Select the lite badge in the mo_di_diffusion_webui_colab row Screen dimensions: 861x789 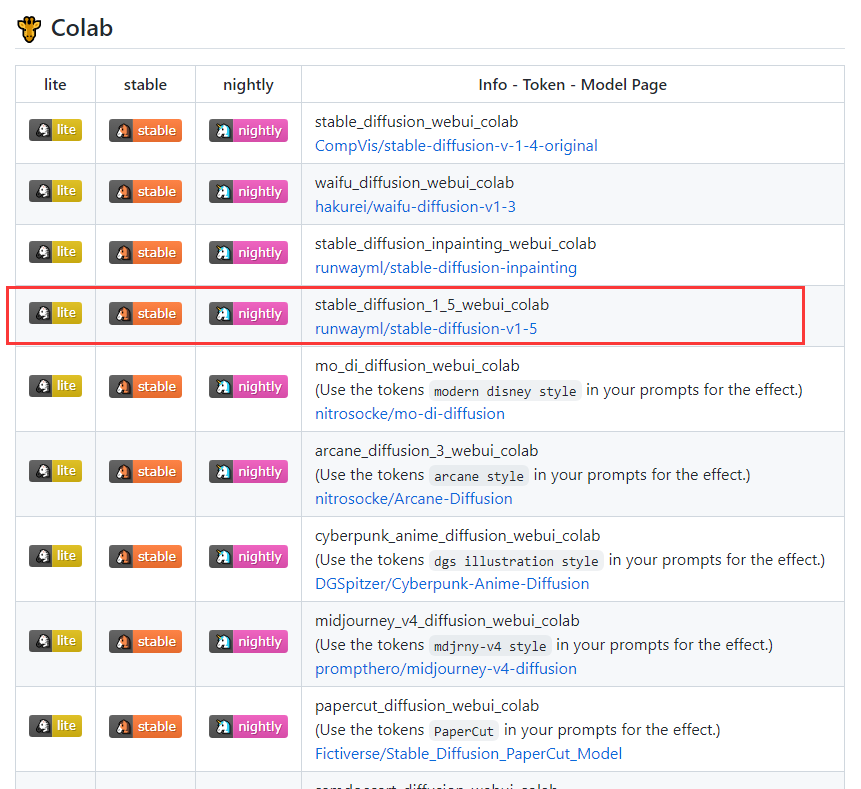(x=55, y=386)
